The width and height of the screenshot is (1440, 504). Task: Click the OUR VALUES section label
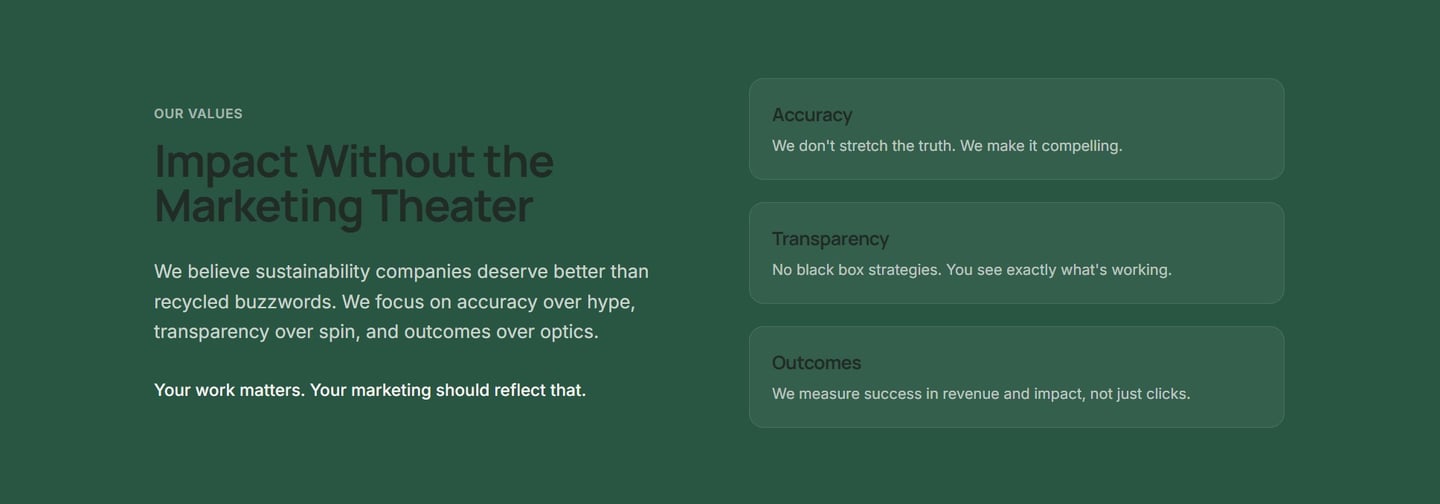(198, 114)
